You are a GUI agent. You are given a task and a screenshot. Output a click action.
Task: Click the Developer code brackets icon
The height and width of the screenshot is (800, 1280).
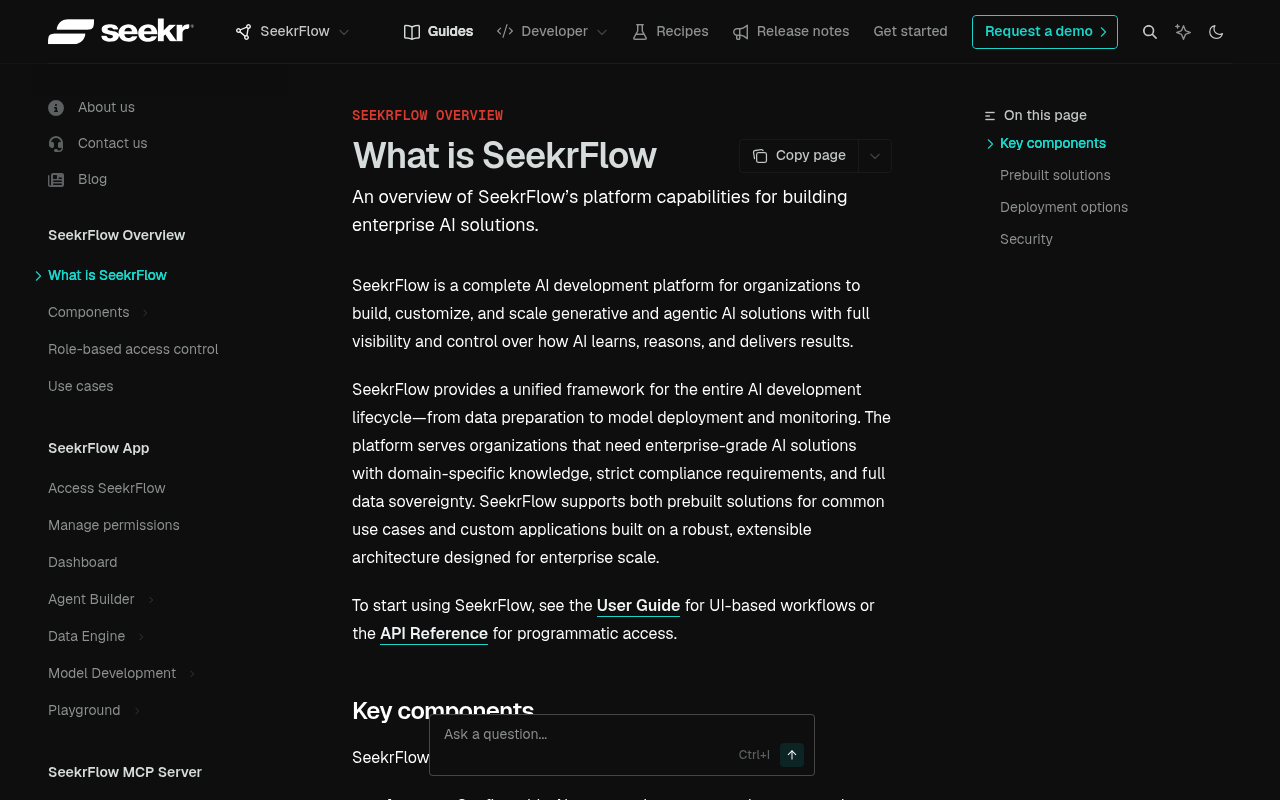click(x=505, y=32)
